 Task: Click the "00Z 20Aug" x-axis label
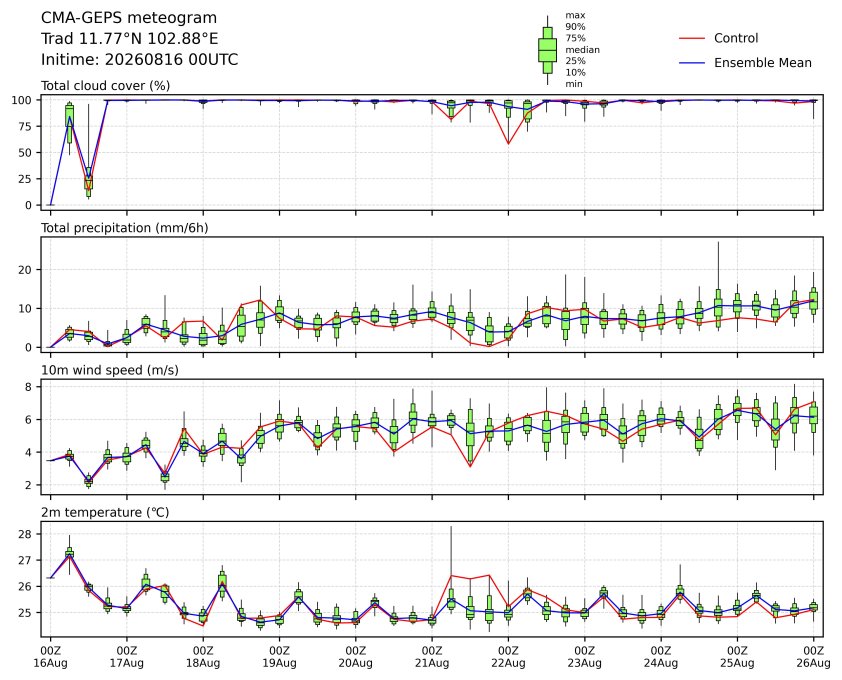click(x=355, y=657)
